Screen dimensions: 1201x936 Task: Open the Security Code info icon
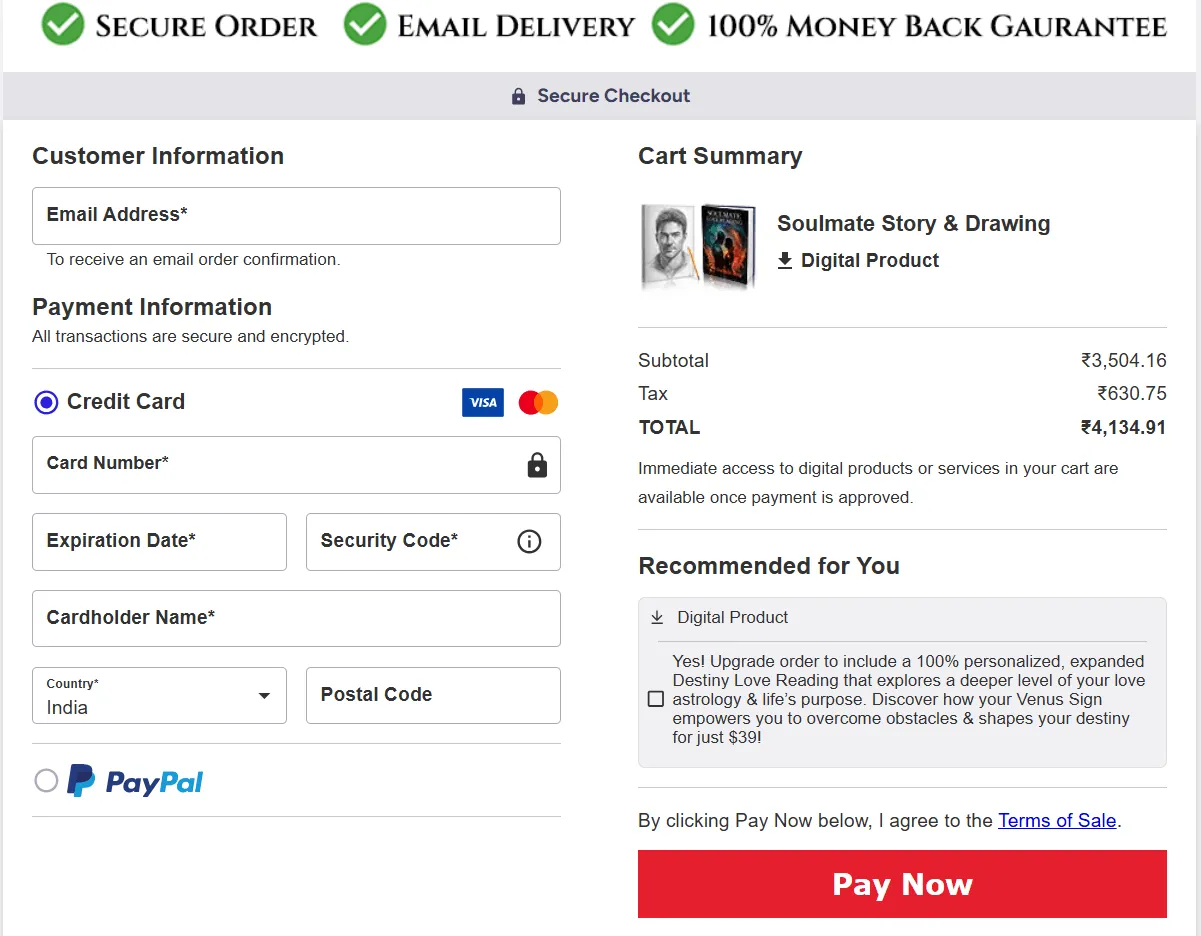pos(529,541)
